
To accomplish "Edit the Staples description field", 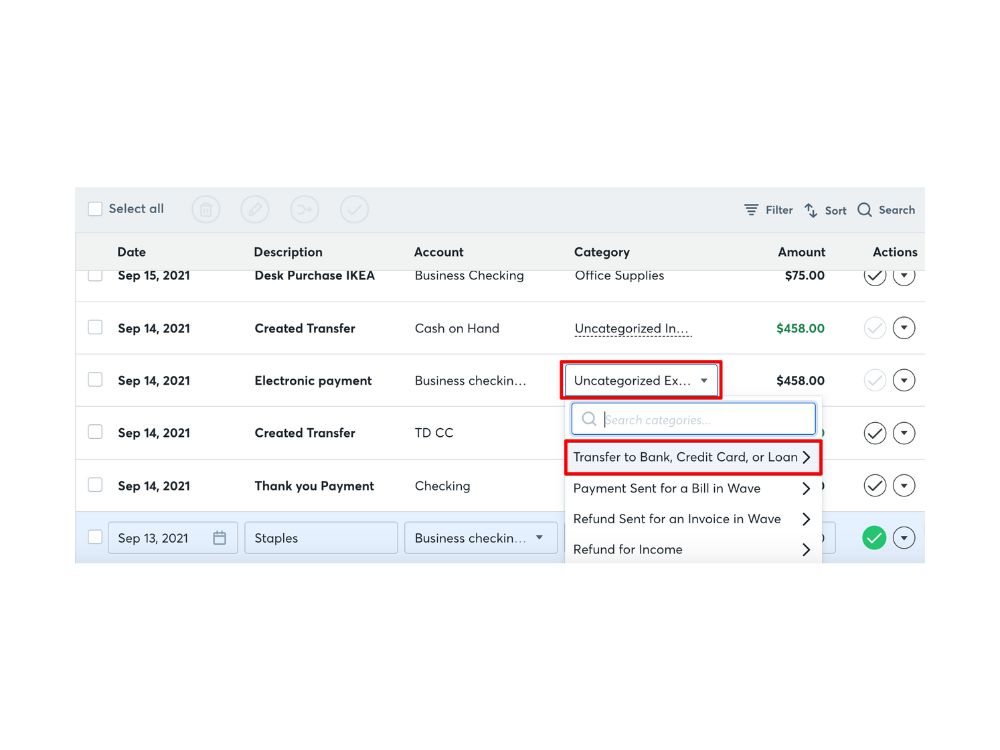I will pos(321,538).
